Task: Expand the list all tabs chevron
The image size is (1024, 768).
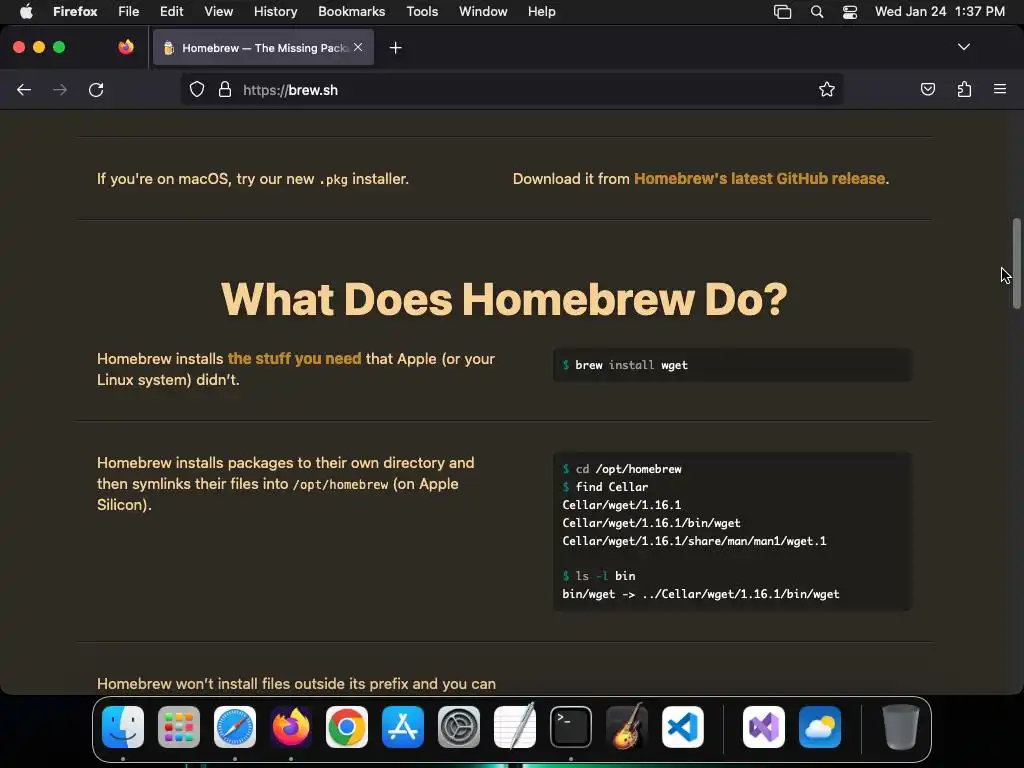Action: pyautogui.click(x=963, y=47)
